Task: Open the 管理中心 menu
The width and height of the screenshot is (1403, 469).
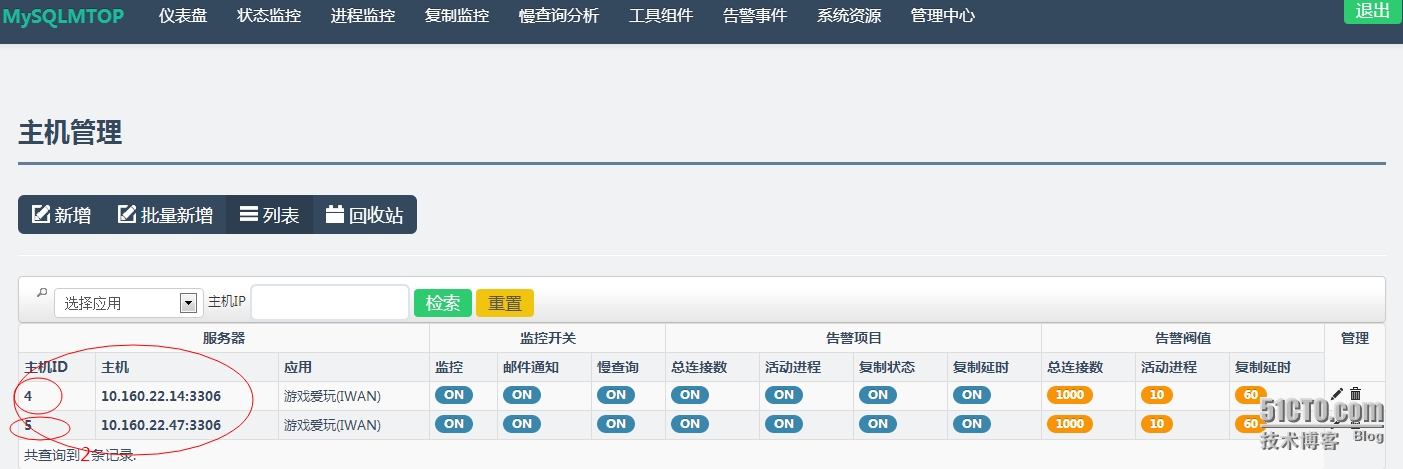Action: (x=943, y=16)
